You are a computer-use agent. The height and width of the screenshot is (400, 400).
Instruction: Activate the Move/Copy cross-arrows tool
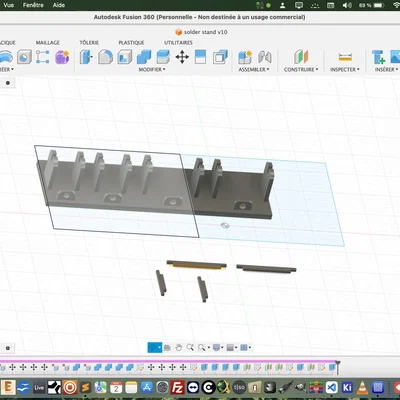click(x=182, y=57)
